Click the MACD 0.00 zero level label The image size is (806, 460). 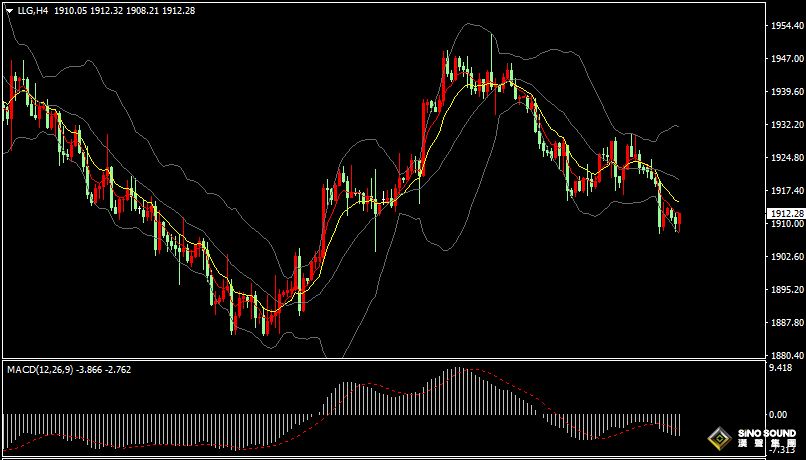pyautogui.click(x=776, y=413)
